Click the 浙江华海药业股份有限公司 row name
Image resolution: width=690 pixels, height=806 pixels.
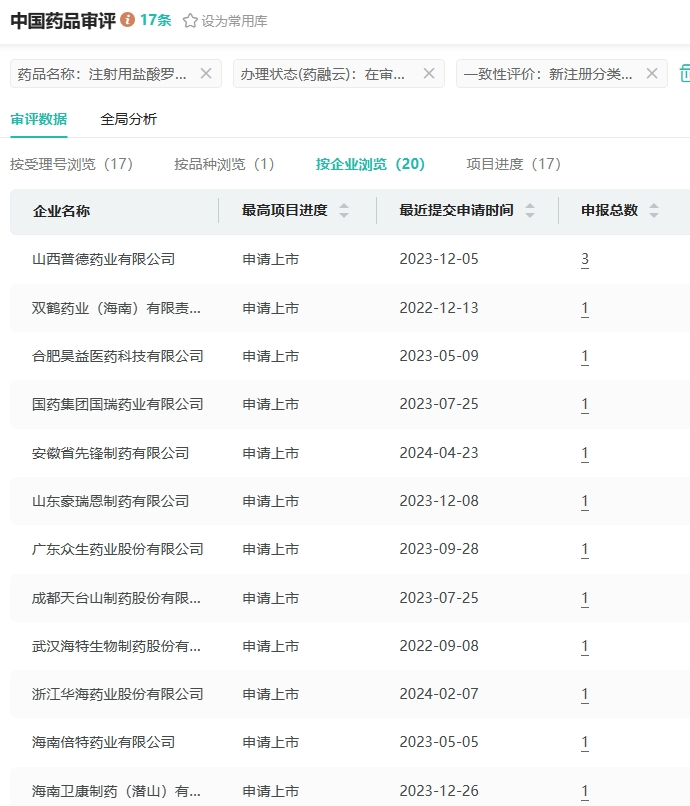click(x=117, y=694)
